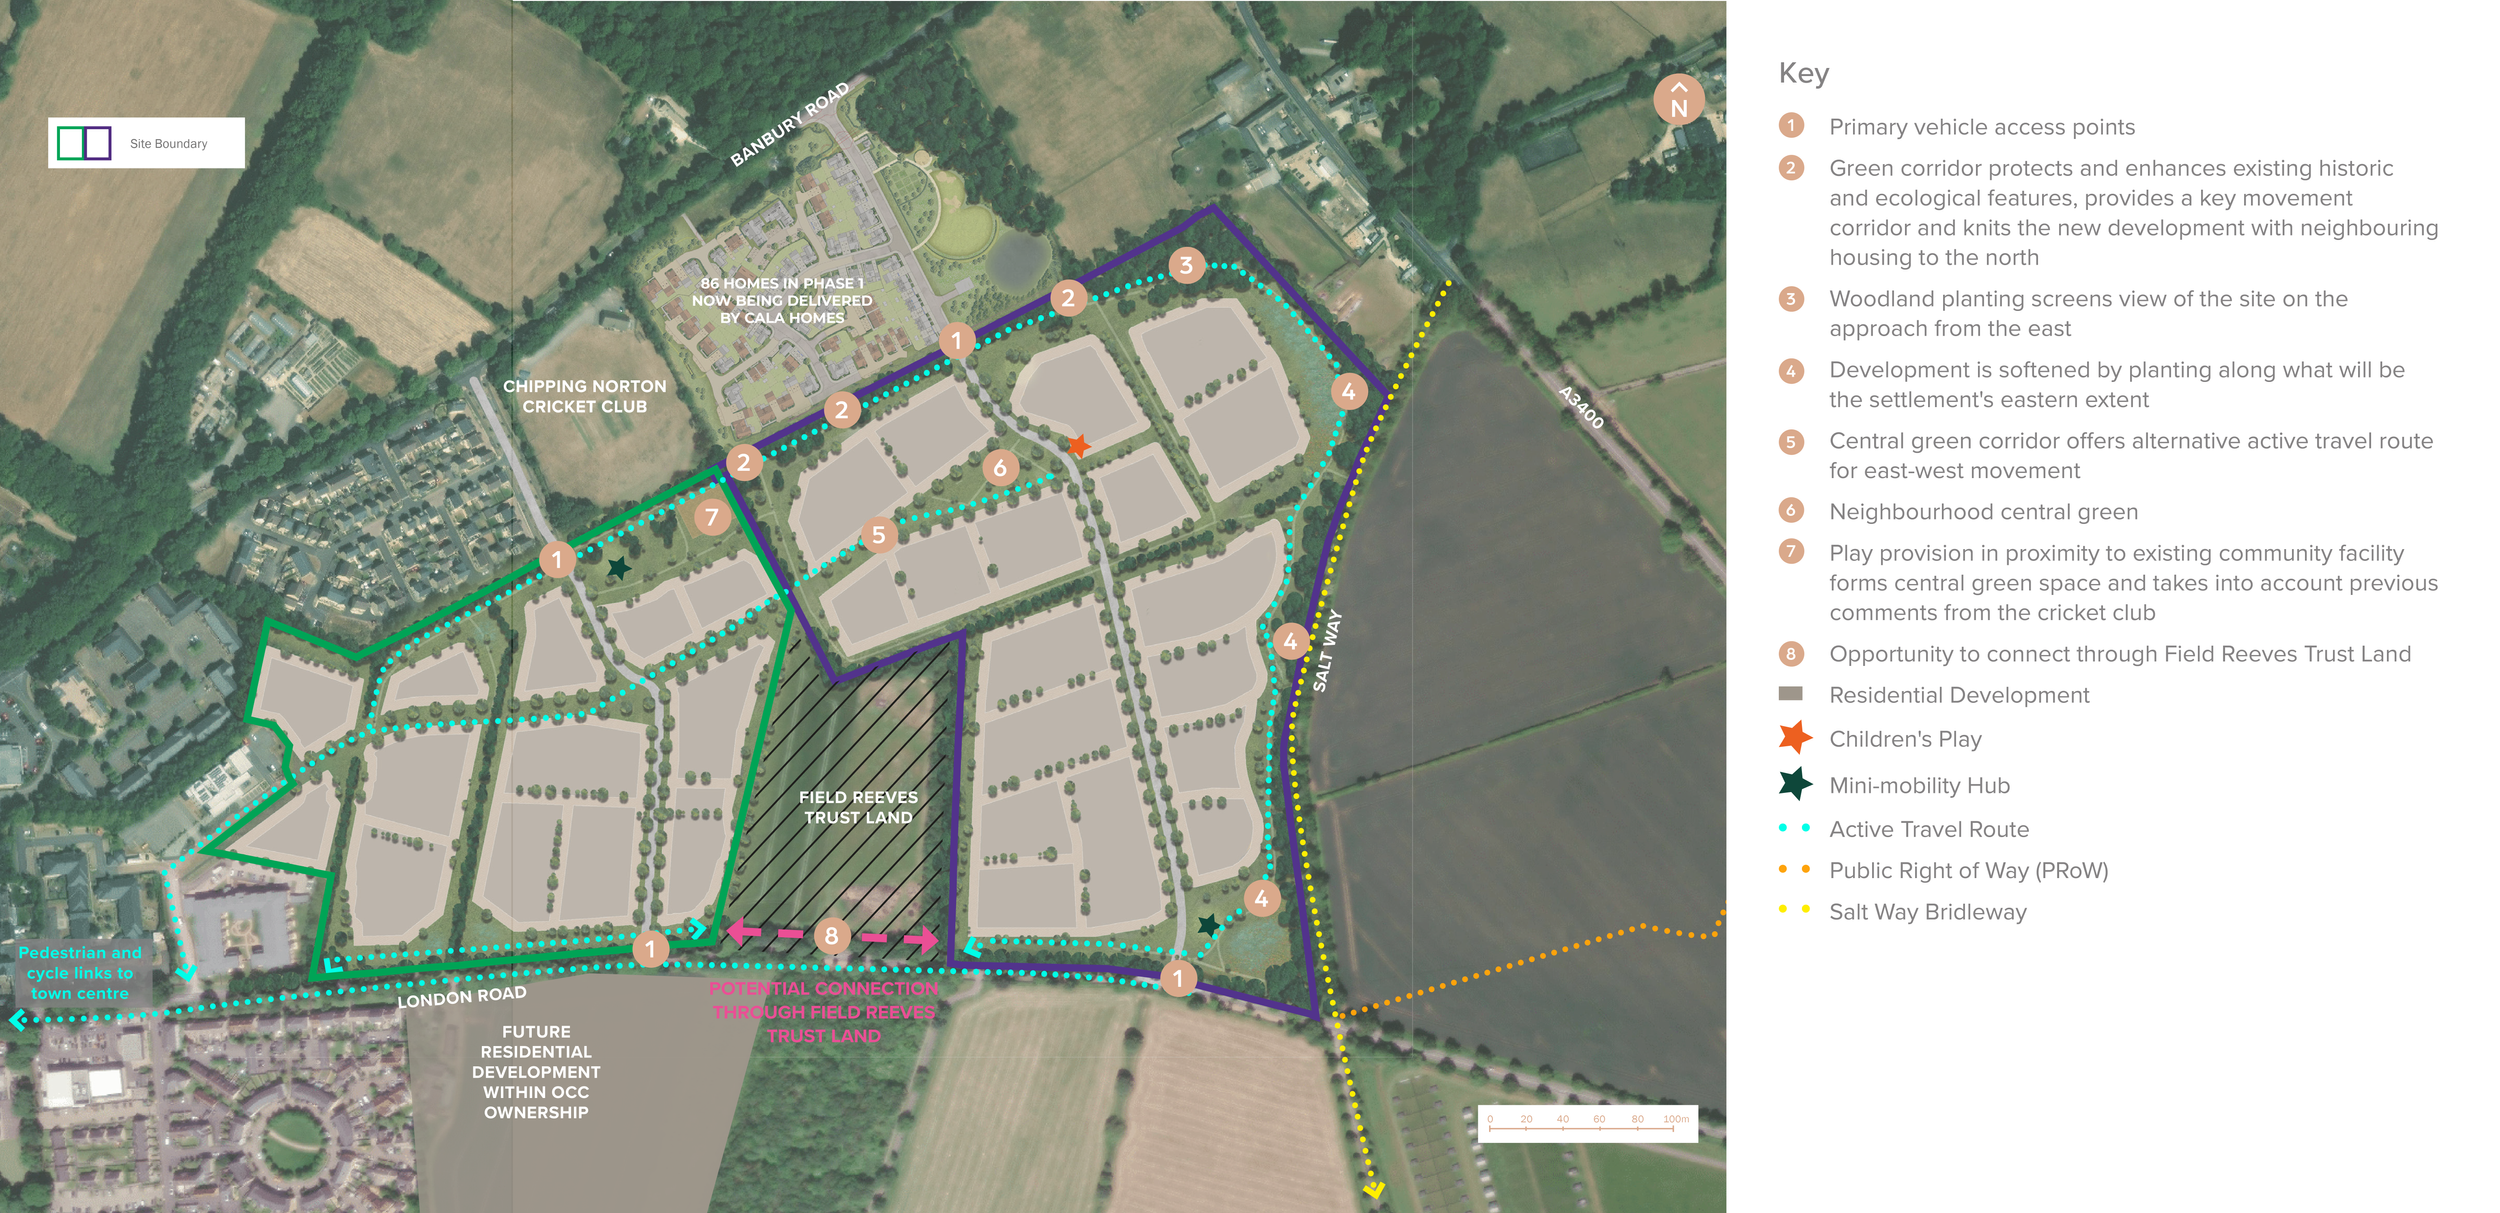Click map marker 7 near the cricket club

coord(711,517)
